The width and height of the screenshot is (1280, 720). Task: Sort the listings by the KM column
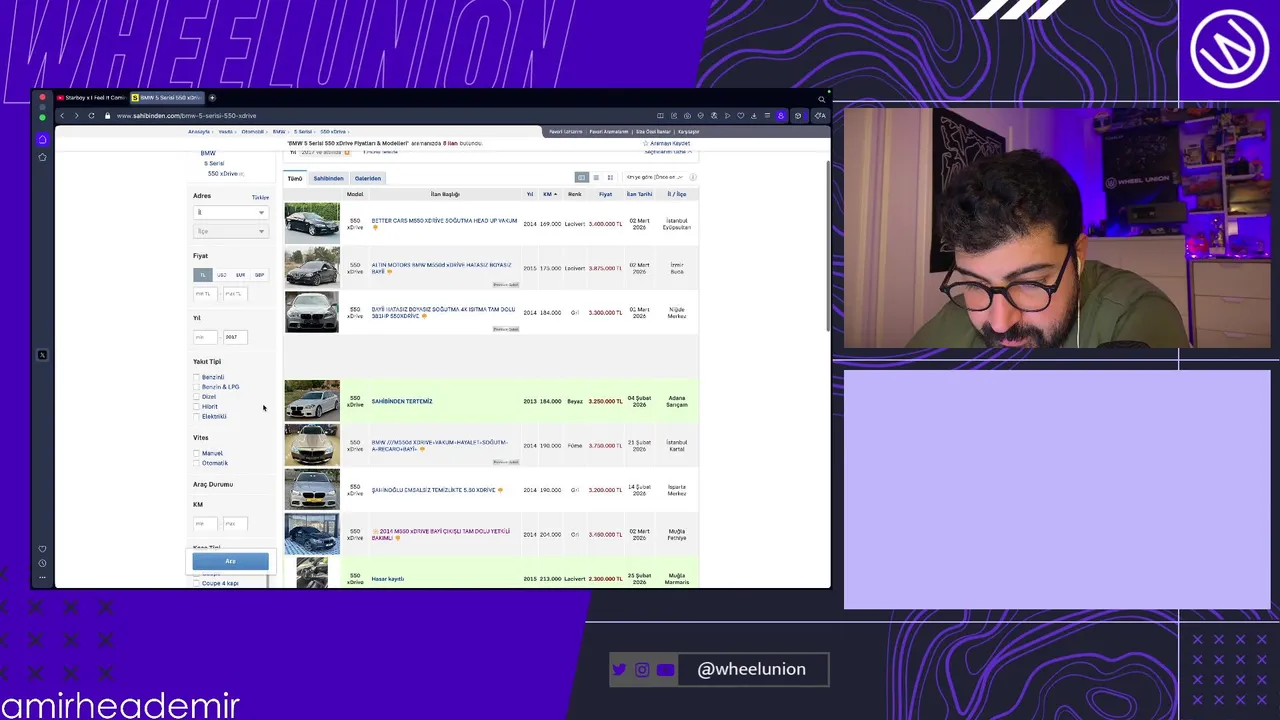[549, 194]
